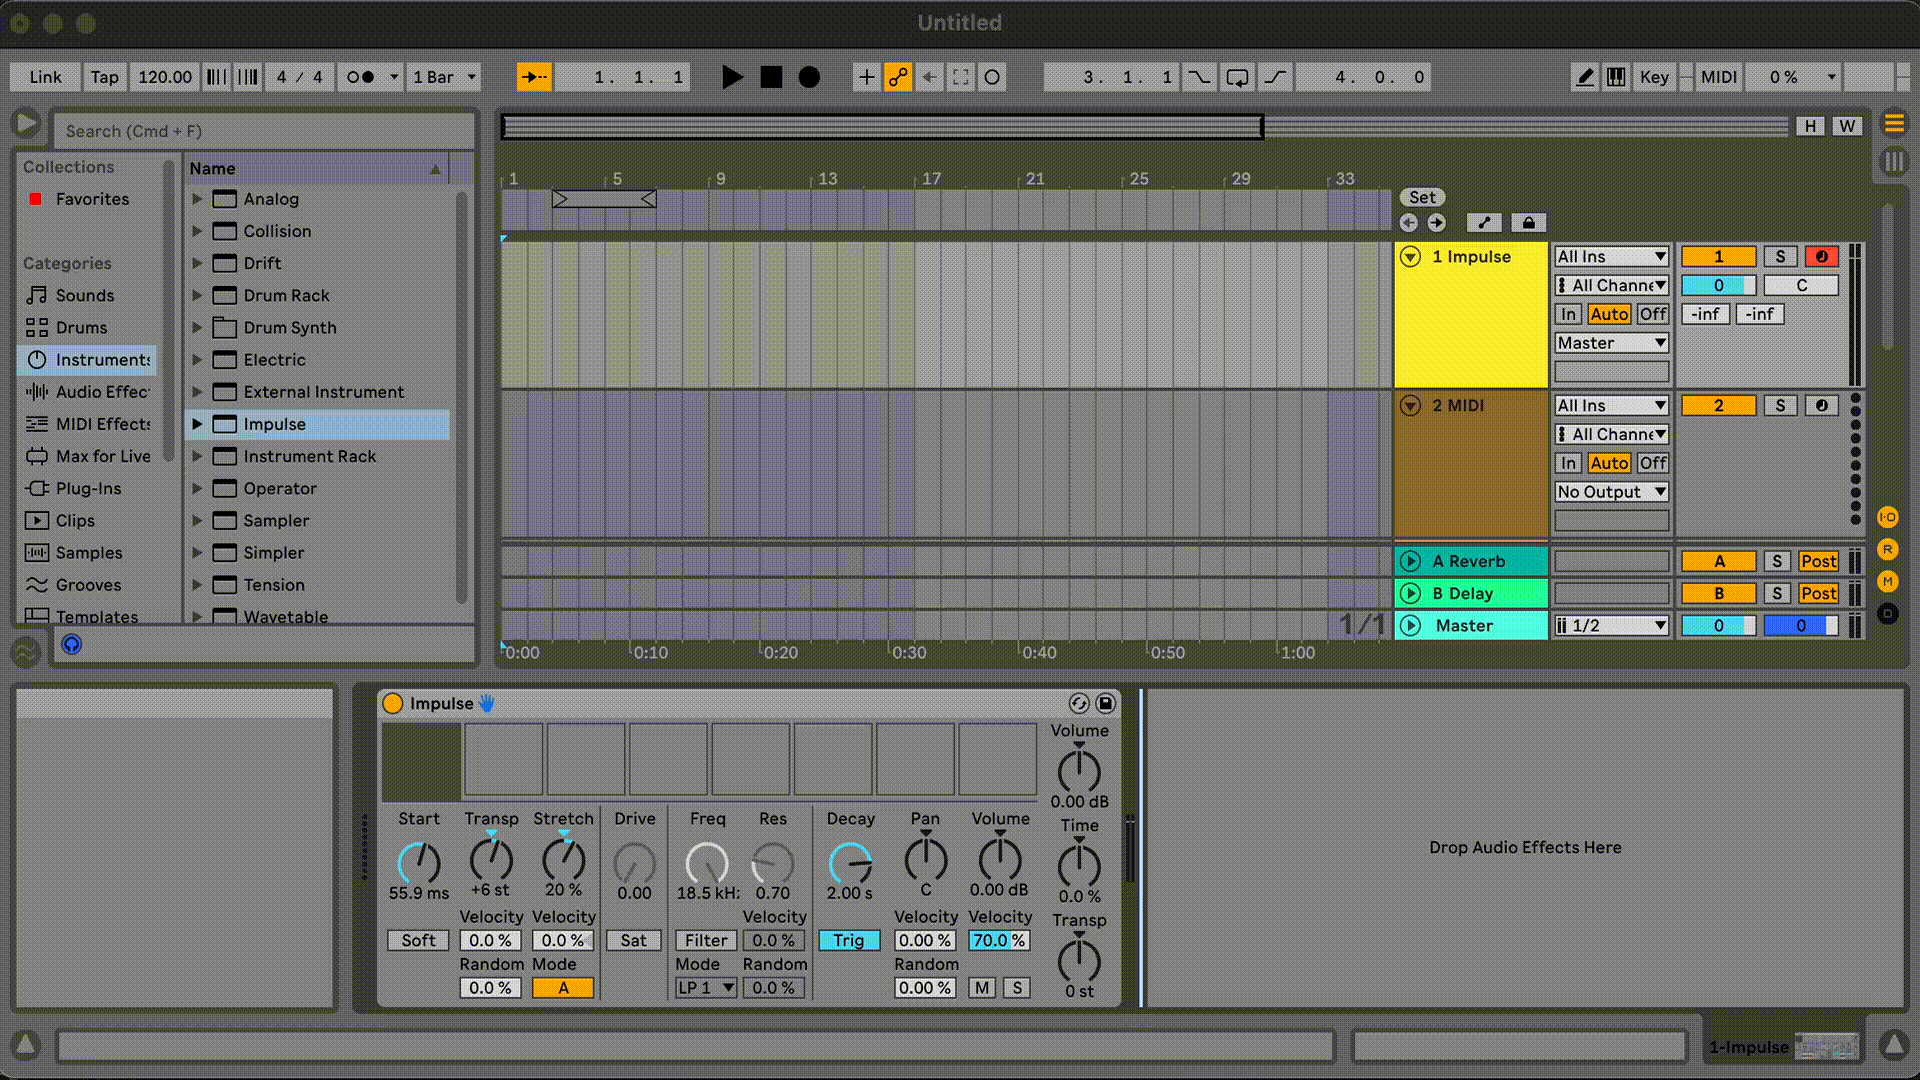
Task: Jump to previous locator arrow
Action: (1409, 223)
